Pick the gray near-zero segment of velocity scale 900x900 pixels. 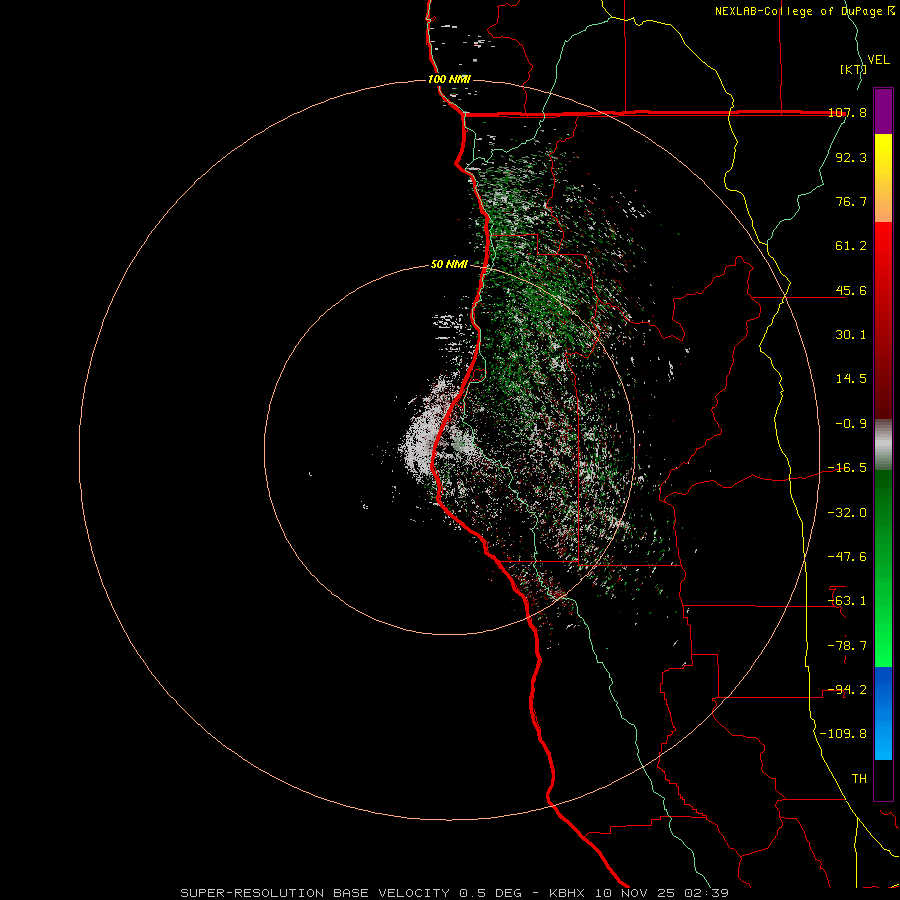(883, 444)
